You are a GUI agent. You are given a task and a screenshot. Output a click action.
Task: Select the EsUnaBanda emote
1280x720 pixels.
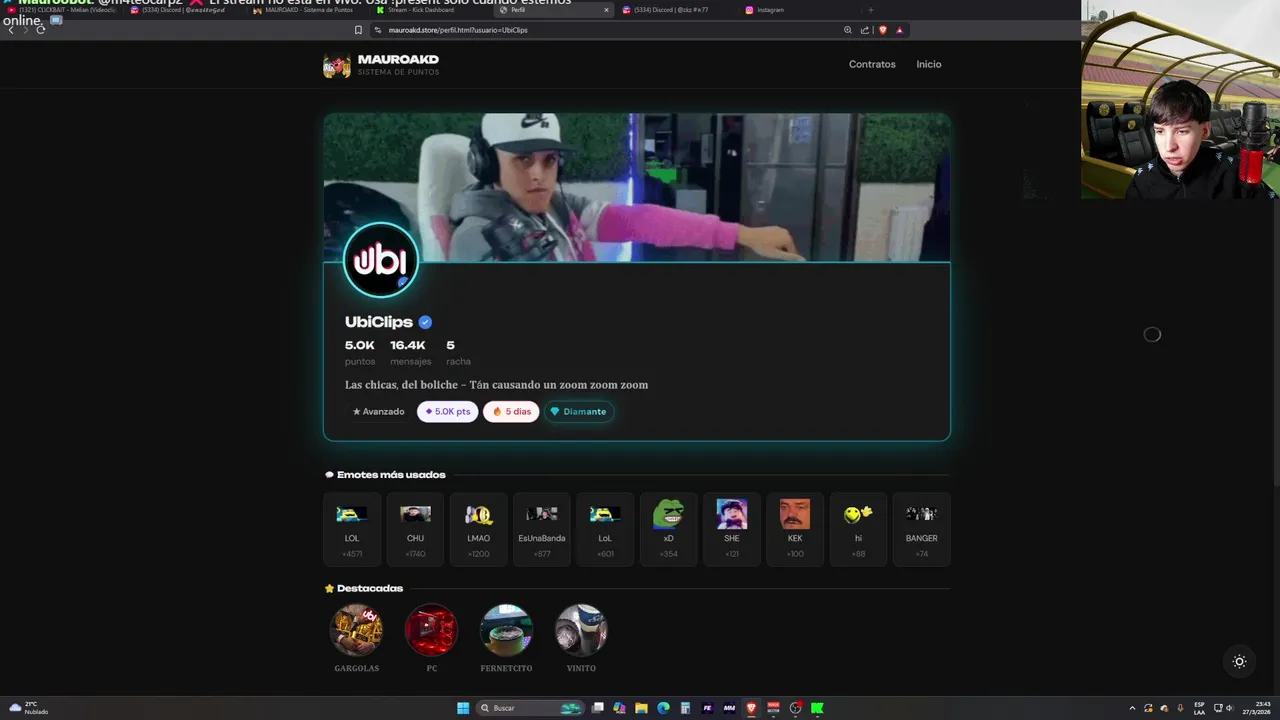[542, 529]
